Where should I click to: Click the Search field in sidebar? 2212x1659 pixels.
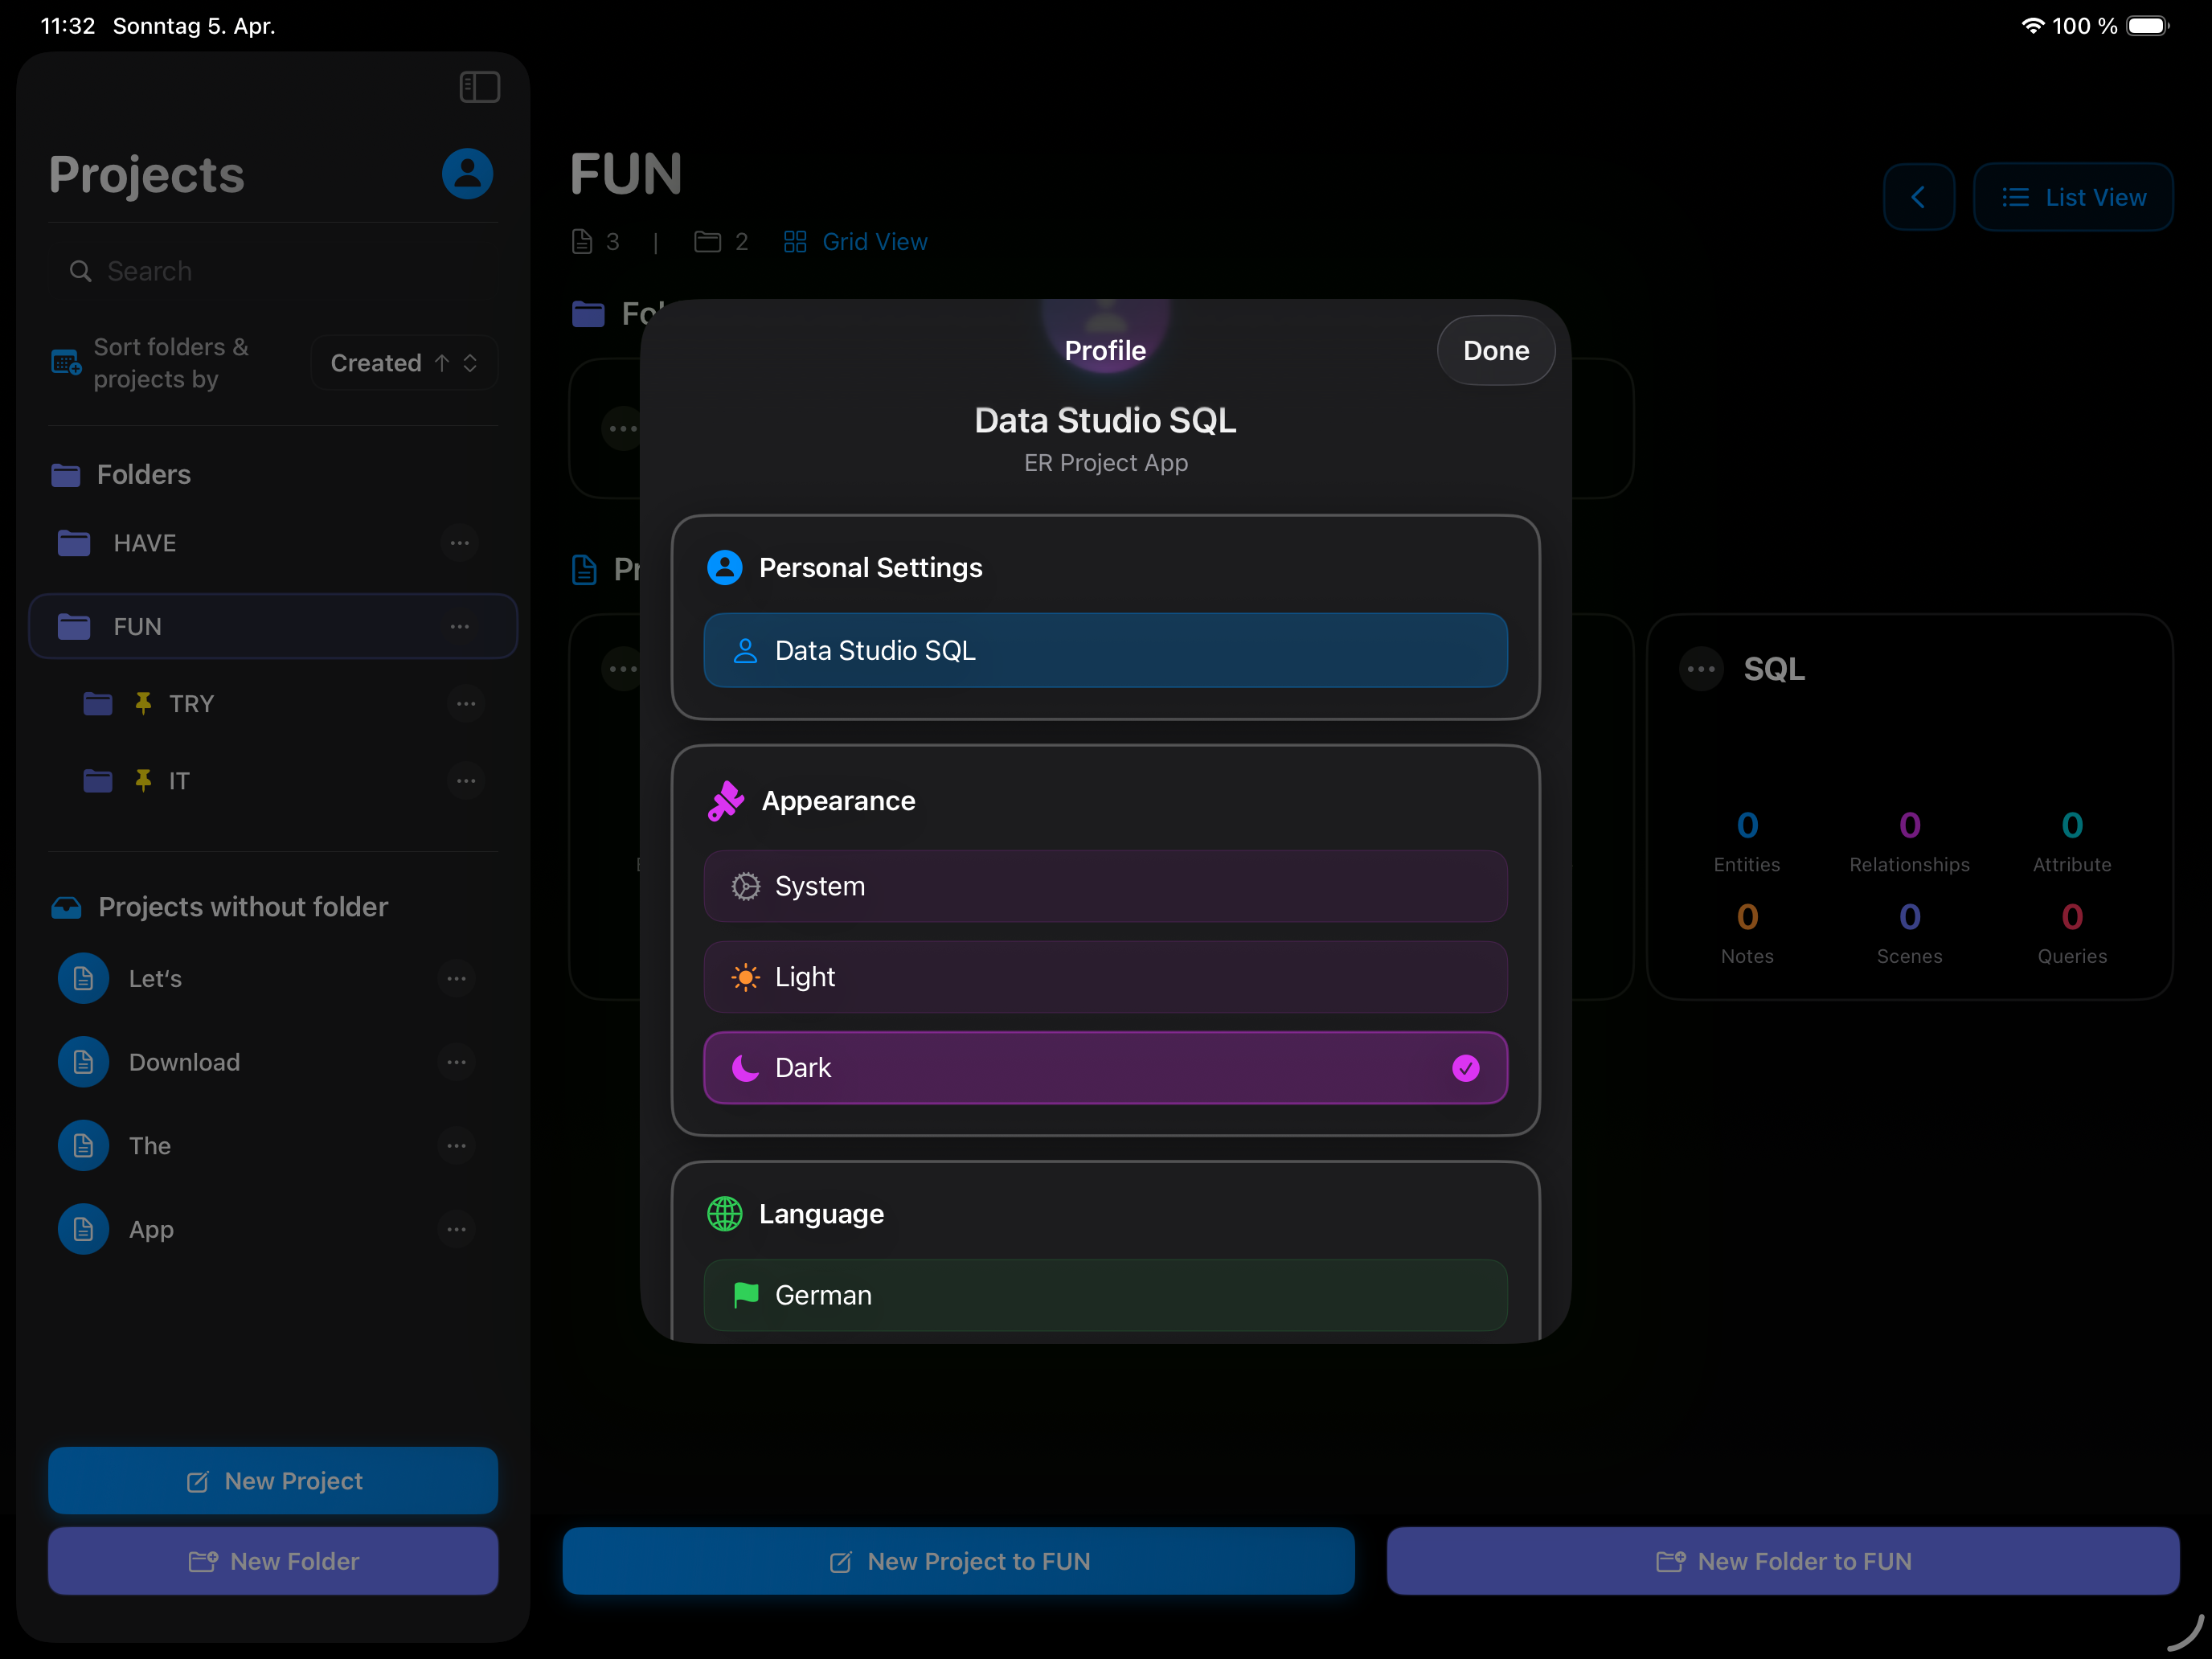273,271
